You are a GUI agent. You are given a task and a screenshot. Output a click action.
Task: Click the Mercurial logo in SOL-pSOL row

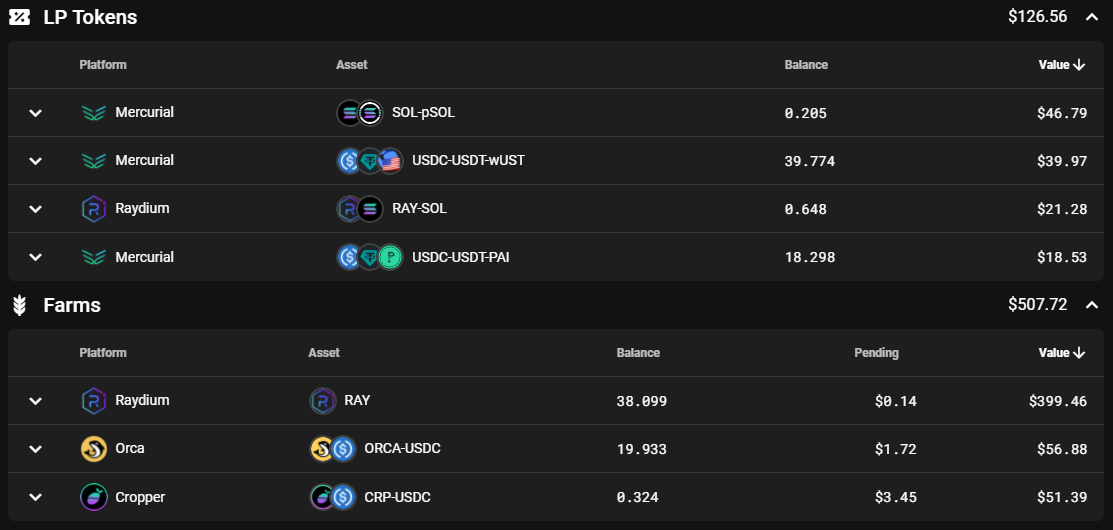pyautogui.click(x=93, y=113)
